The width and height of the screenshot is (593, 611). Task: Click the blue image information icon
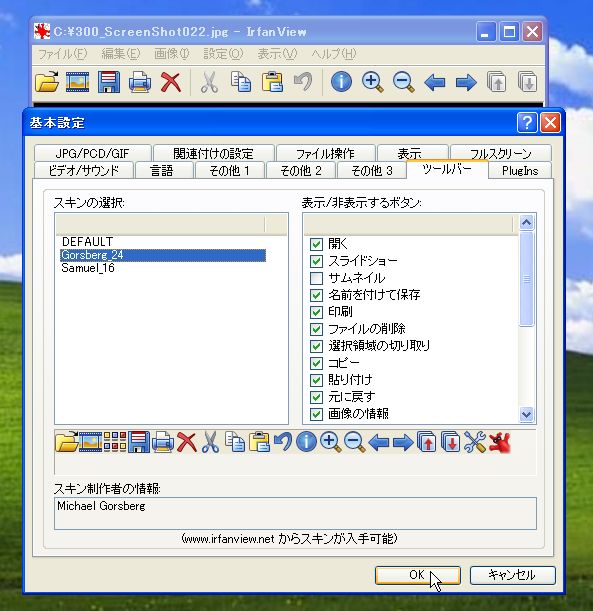[x=341, y=82]
